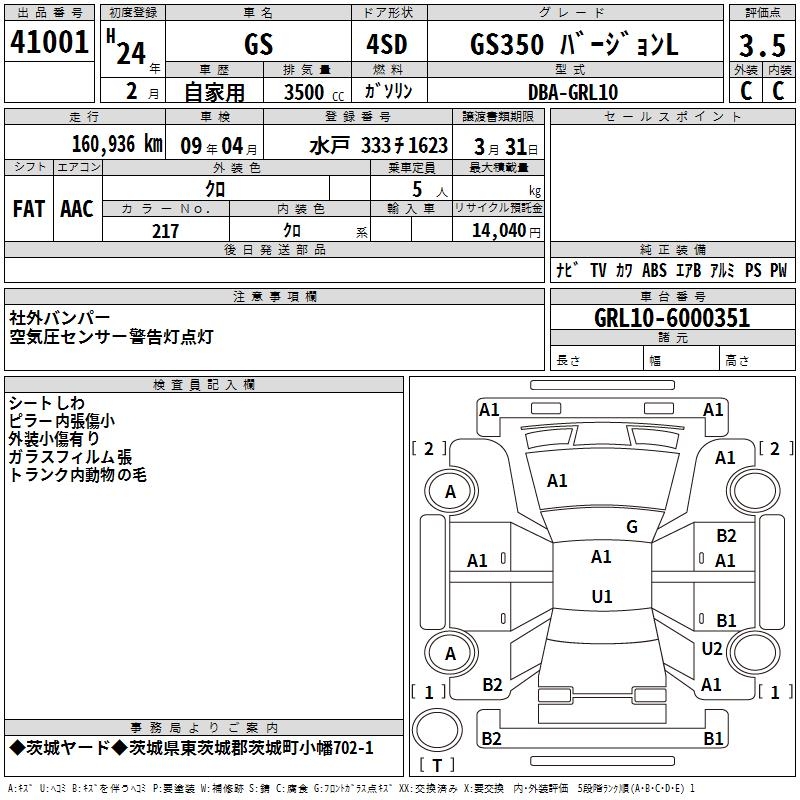Select the U2 dent mark on diagram
The image size is (800, 800).
click(711, 649)
